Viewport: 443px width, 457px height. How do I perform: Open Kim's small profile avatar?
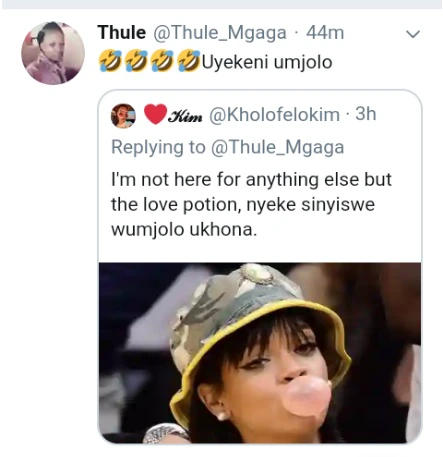point(123,116)
